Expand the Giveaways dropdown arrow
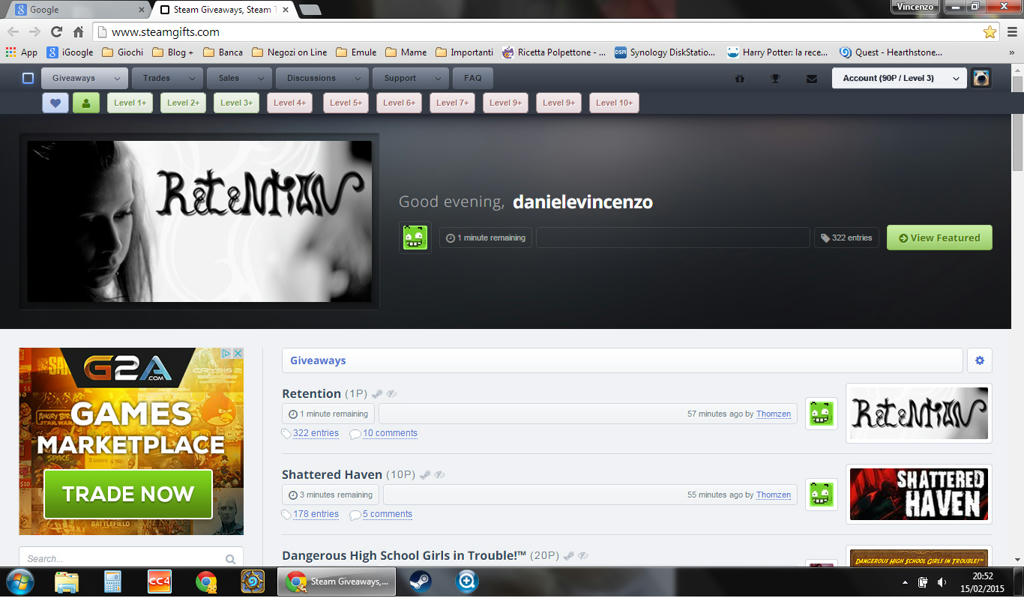Viewport: 1024px width, 616px height. point(117,78)
